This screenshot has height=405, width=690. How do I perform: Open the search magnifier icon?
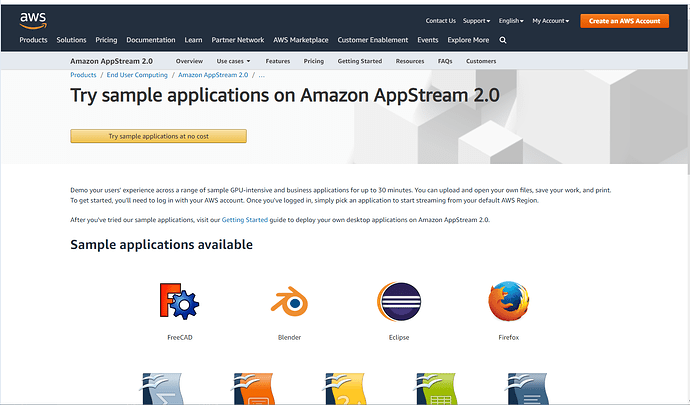click(503, 40)
